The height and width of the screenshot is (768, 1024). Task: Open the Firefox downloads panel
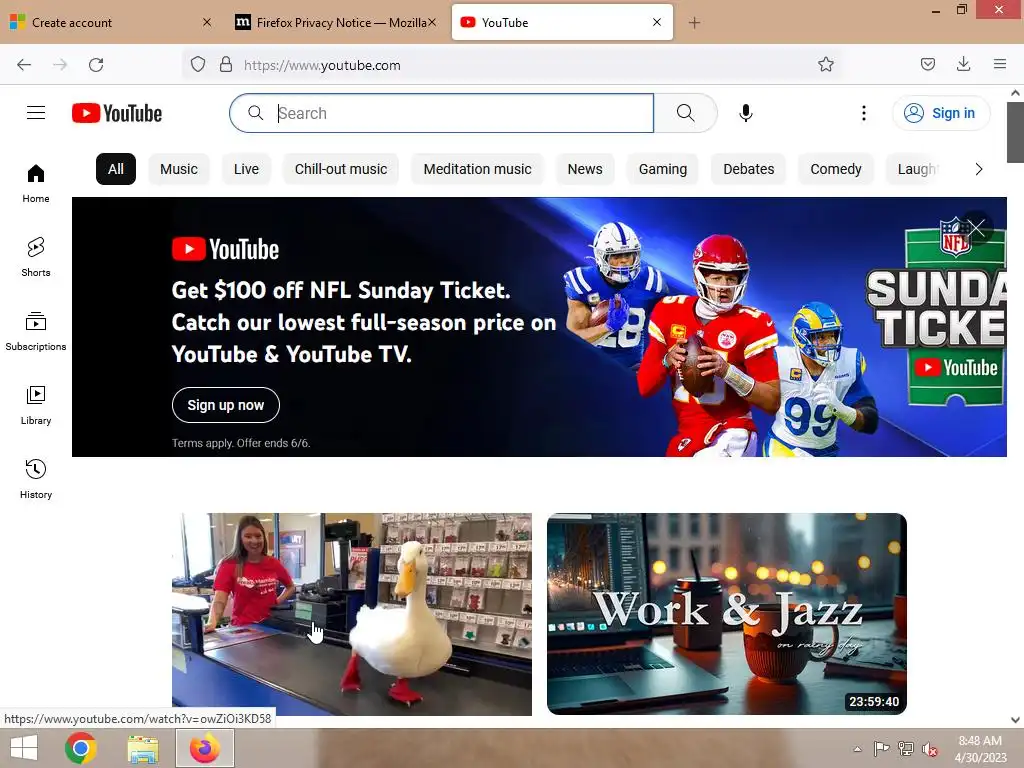(x=963, y=64)
